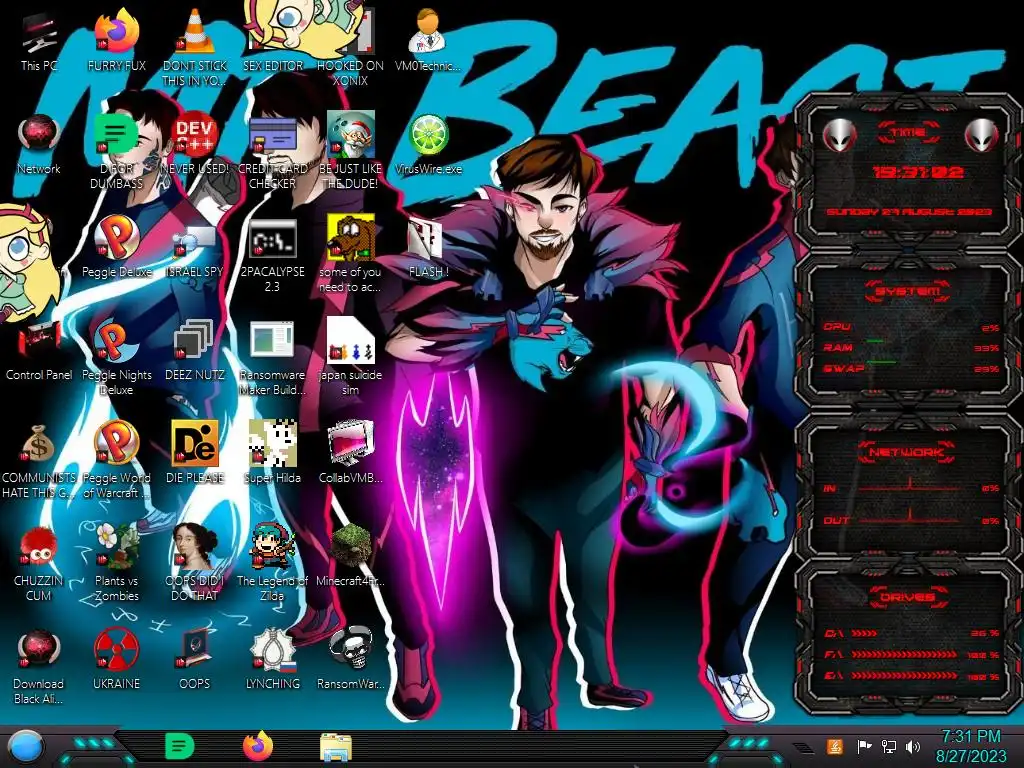Select the DEEZ NUTZ desktop icon
The width and height of the screenshot is (1024, 768).
195,342
